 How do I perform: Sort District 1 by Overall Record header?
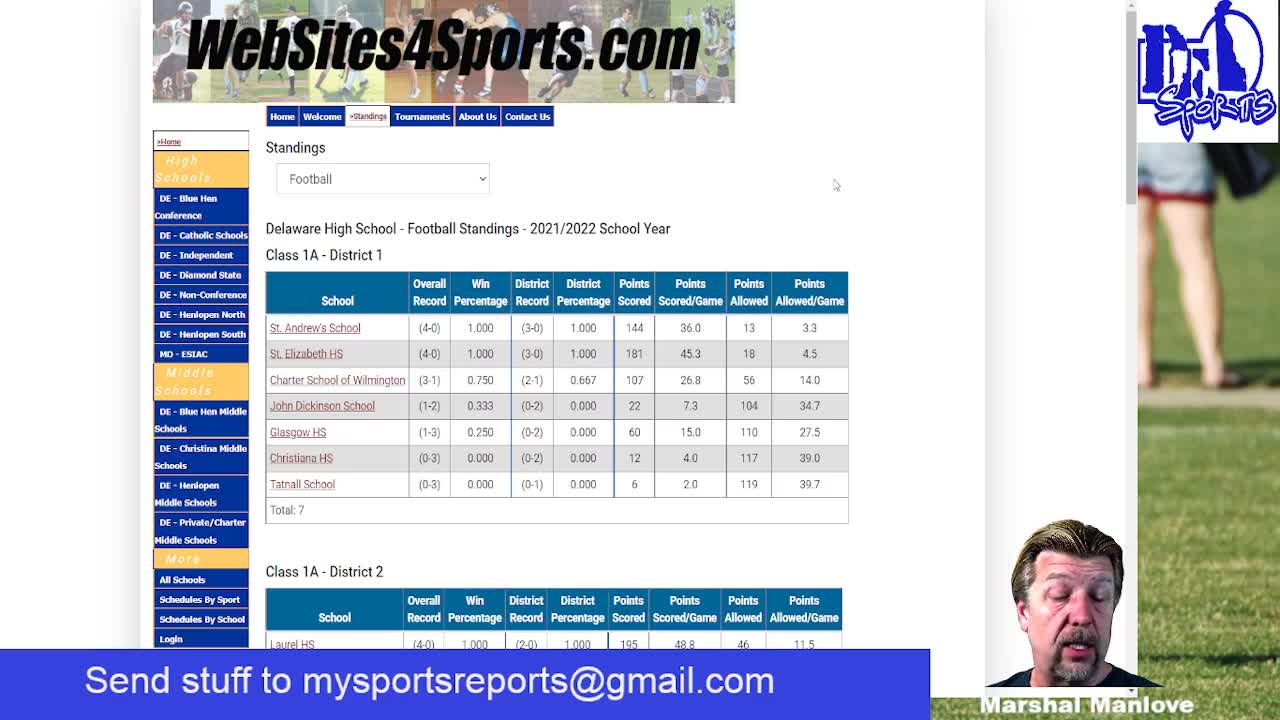click(429, 293)
